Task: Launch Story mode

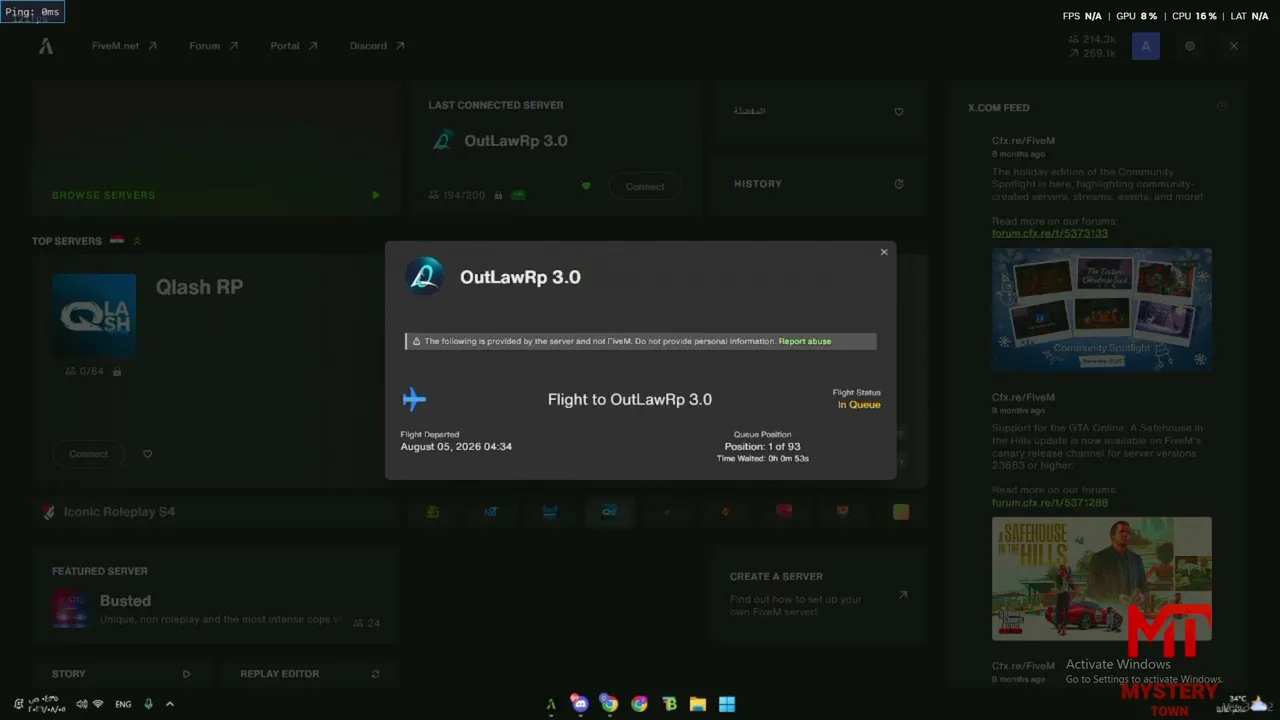Action: pyautogui.click(x=121, y=674)
